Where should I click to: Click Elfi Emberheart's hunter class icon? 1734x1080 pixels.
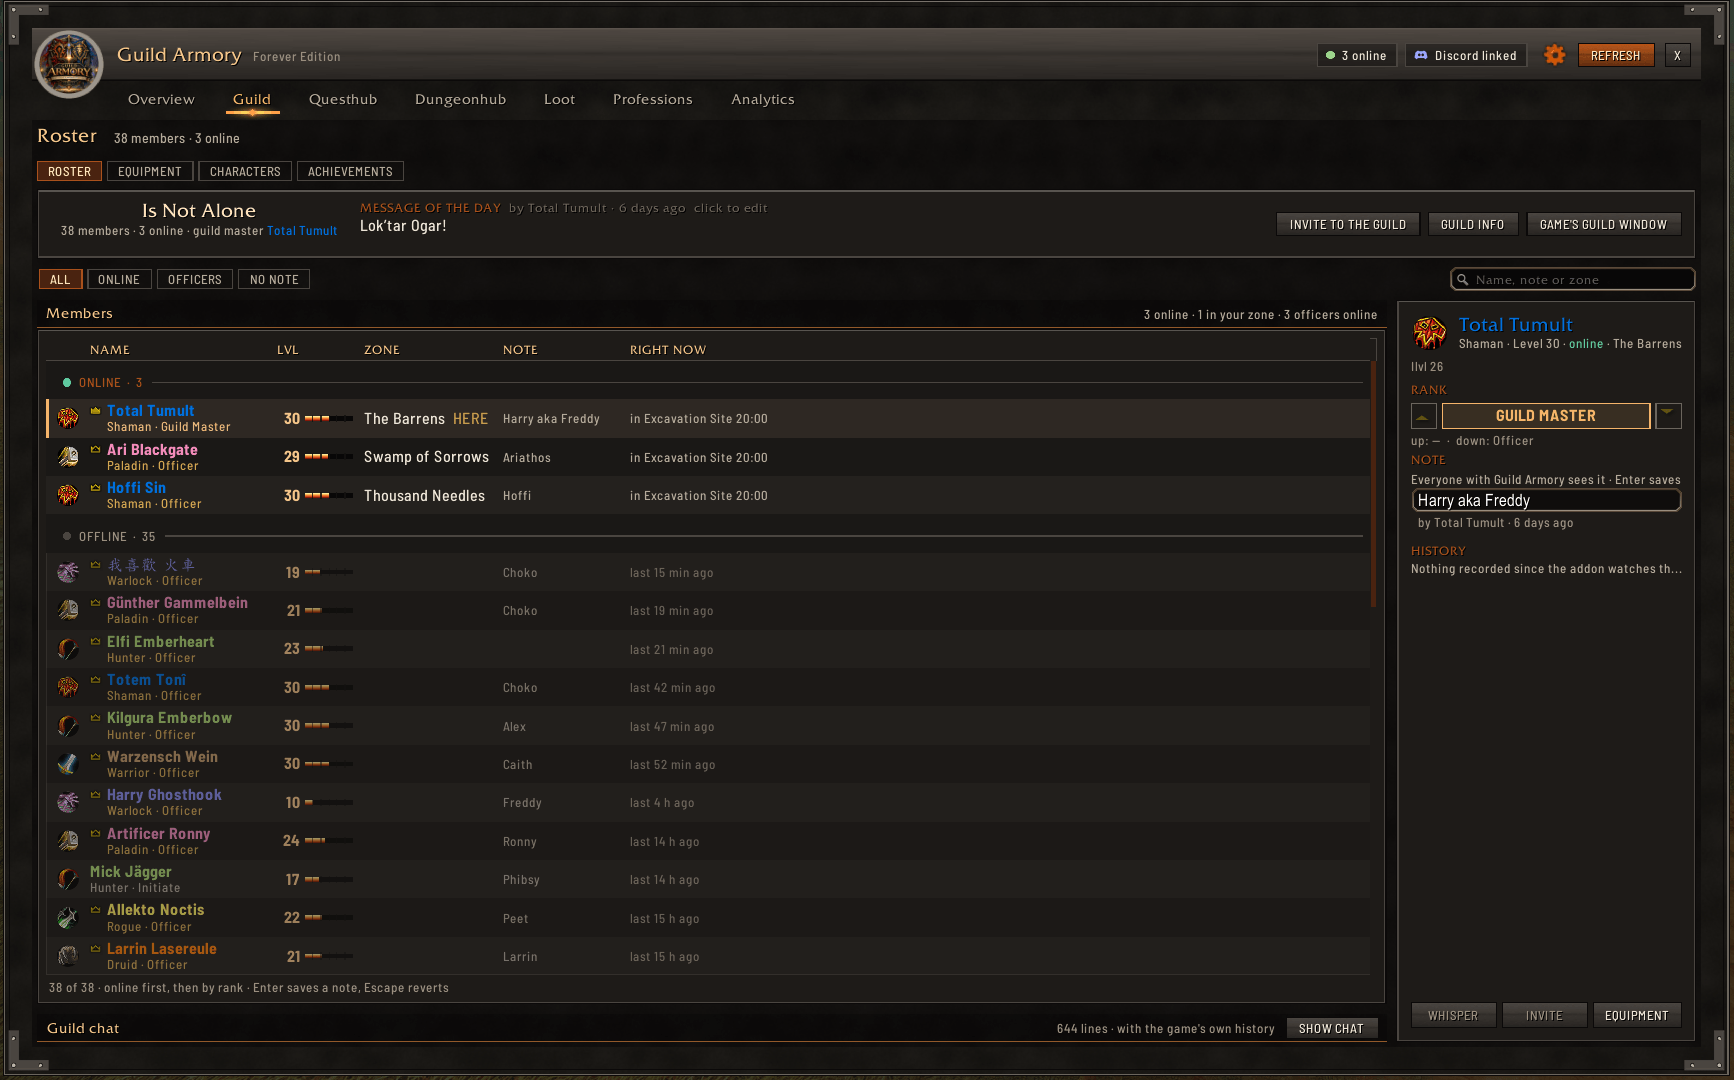tap(68, 649)
